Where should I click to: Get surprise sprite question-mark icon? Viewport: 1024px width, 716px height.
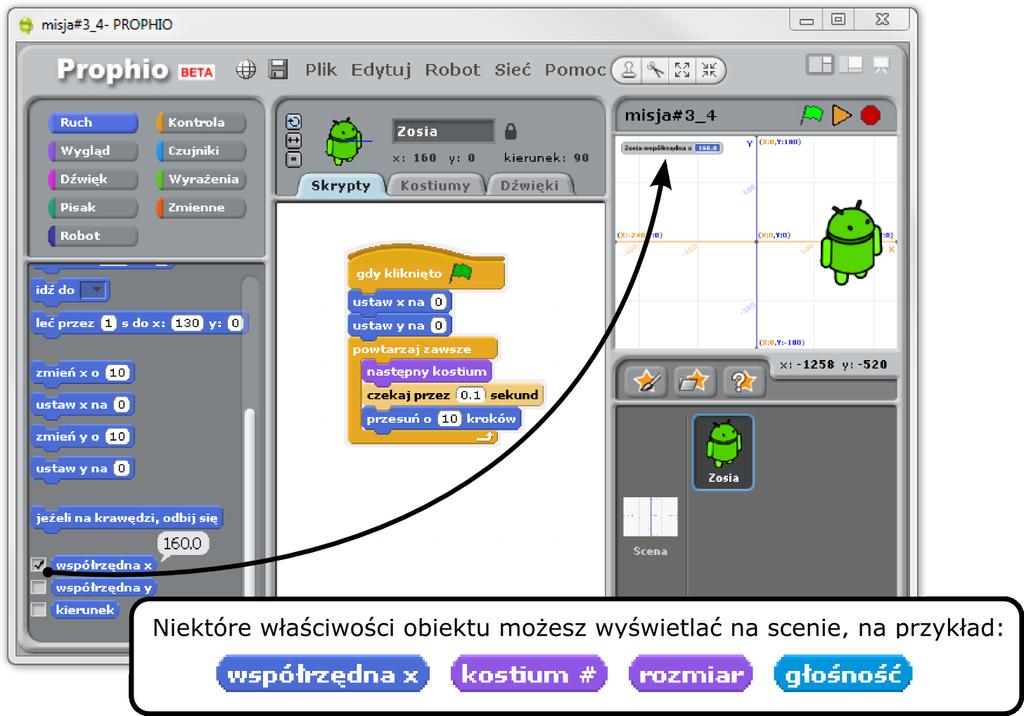743,381
